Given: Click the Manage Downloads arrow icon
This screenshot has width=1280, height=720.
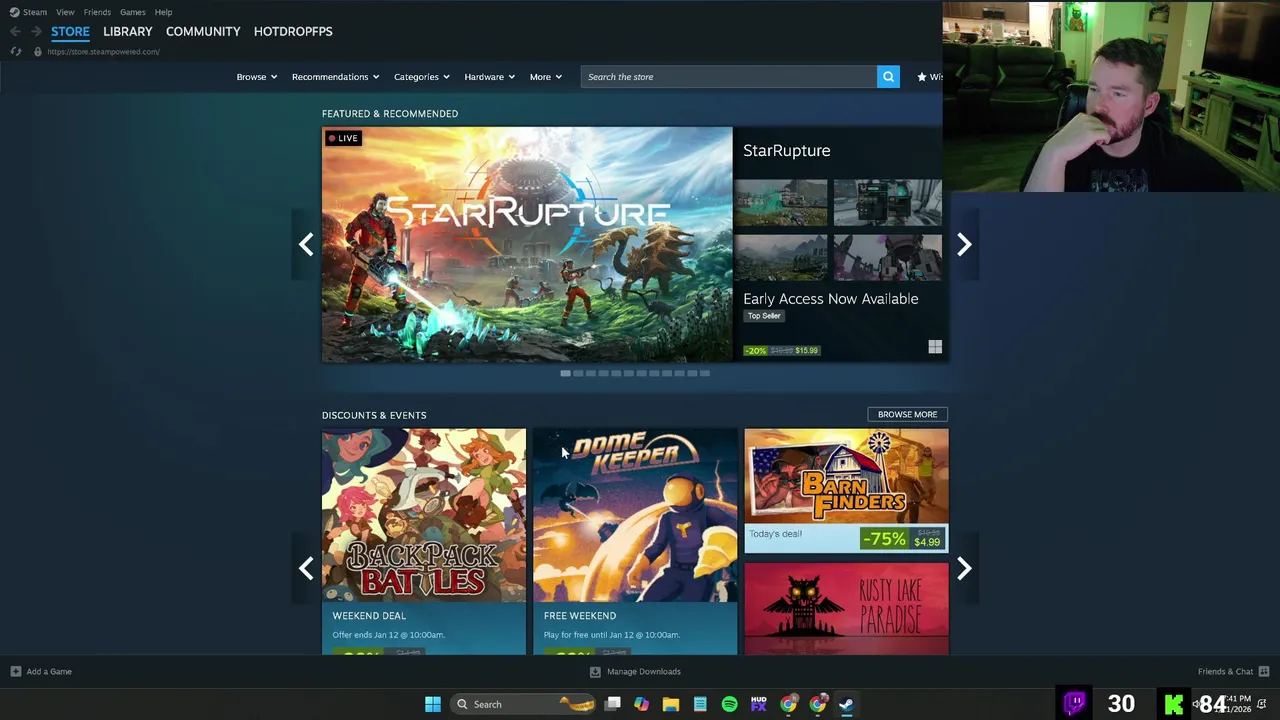Looking at the screenshot, I should click(595, 671).
